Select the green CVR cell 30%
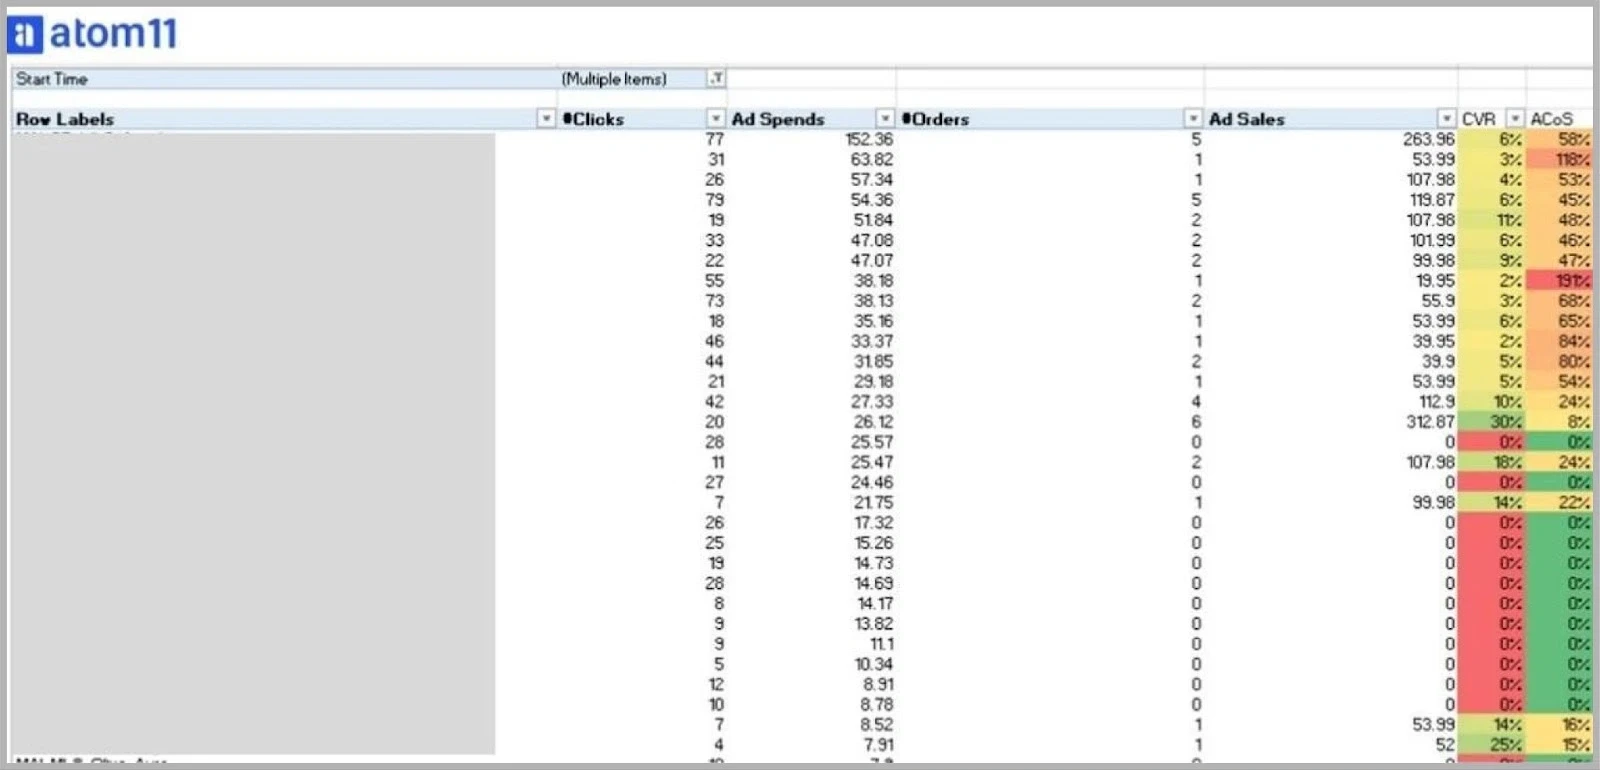The image size is (1600, 770). pyautogui.click(x=1492, y=422)
